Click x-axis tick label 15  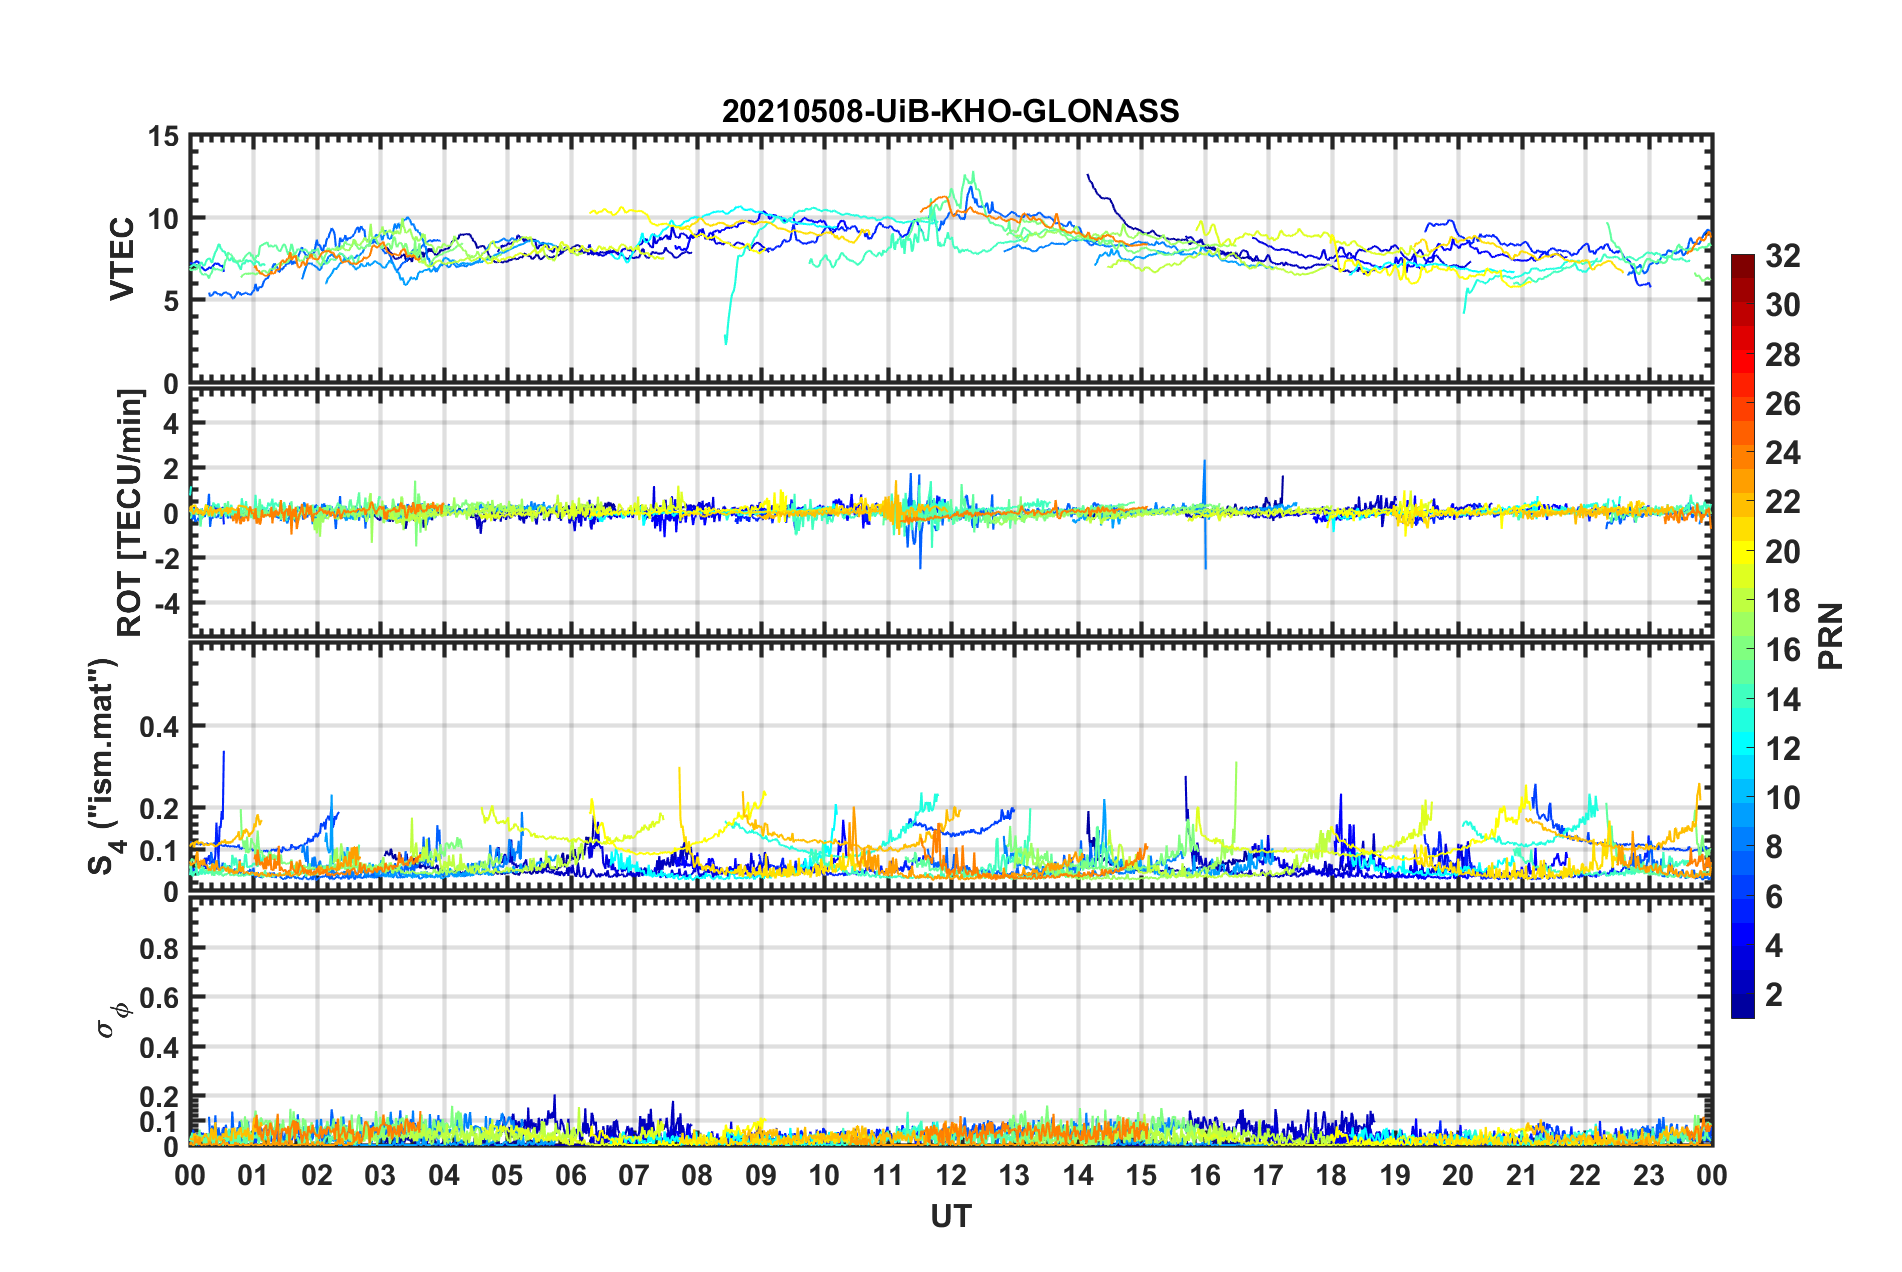[1141, 1175]
